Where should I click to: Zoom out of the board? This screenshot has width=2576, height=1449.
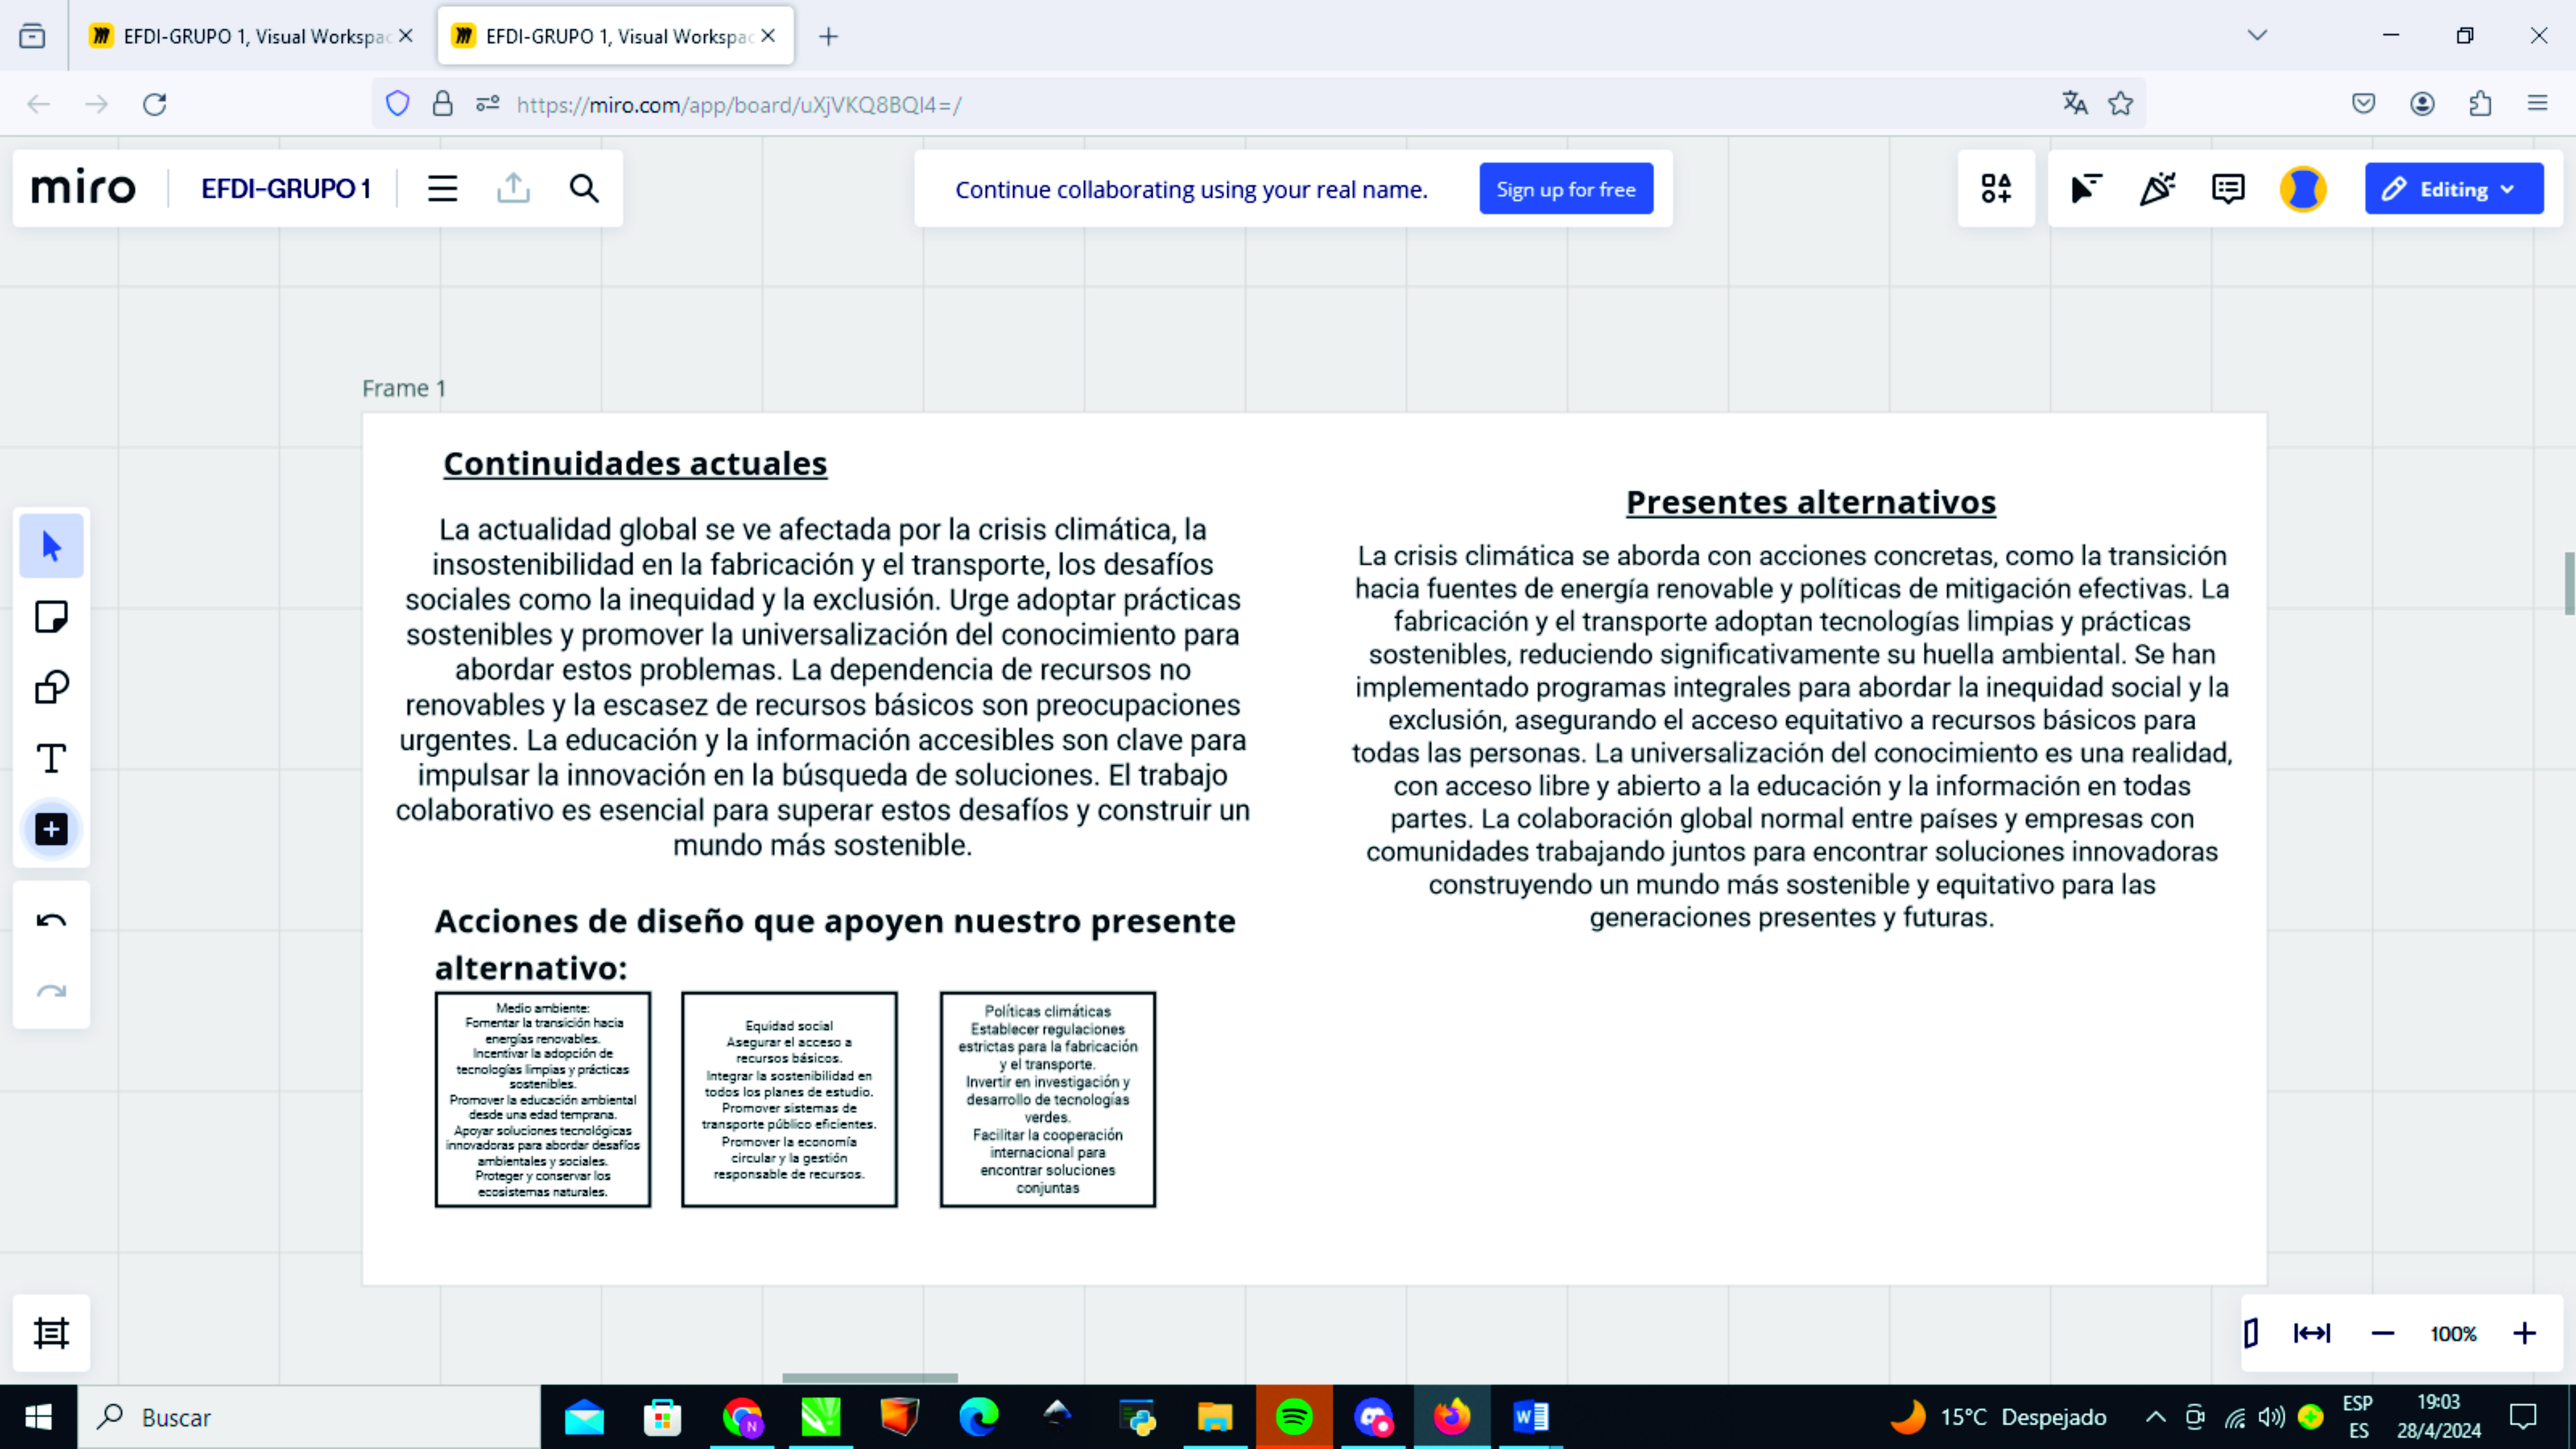(2383, 1333)
